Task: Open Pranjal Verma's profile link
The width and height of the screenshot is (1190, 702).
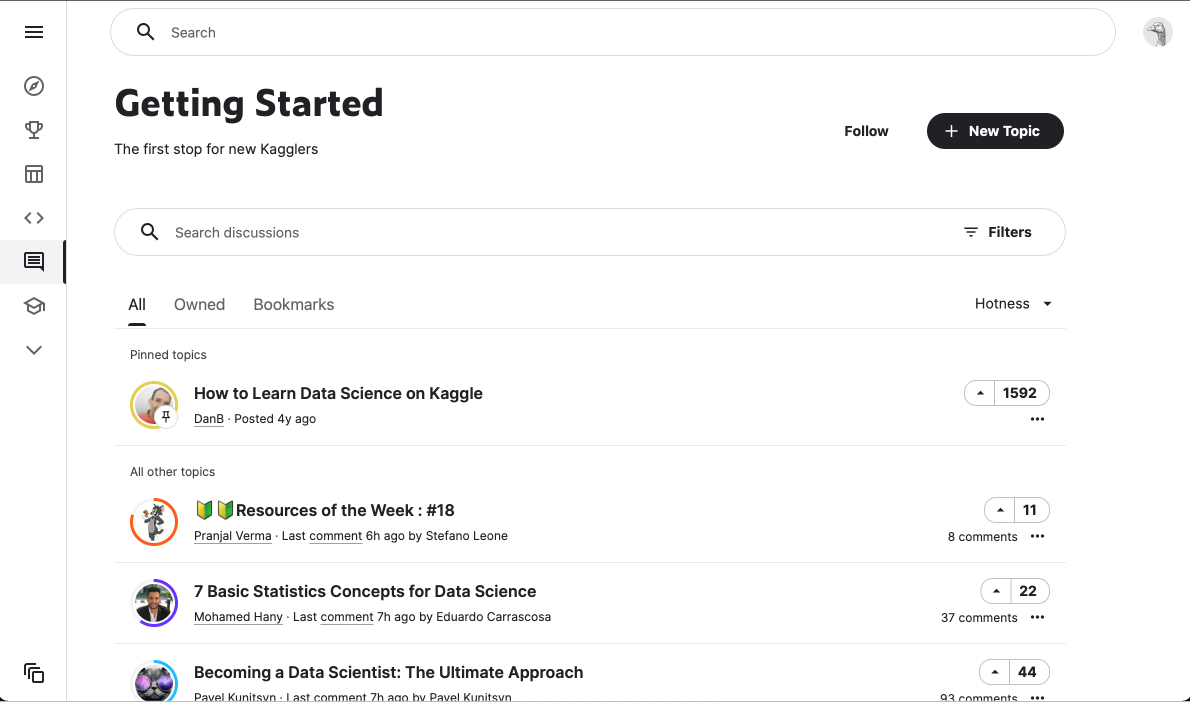Action: tap(232, 536)
